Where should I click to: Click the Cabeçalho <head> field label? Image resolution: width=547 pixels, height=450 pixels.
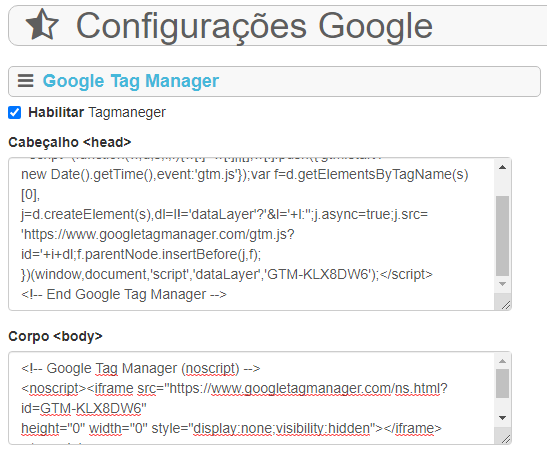[70, 142]
